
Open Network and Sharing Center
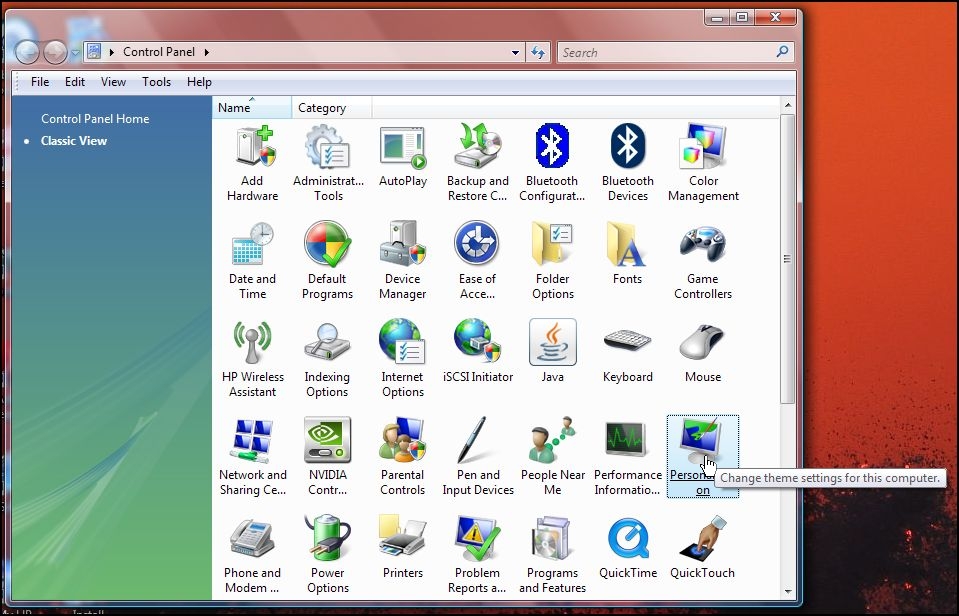pyautogui.click(x=252, y=457)
